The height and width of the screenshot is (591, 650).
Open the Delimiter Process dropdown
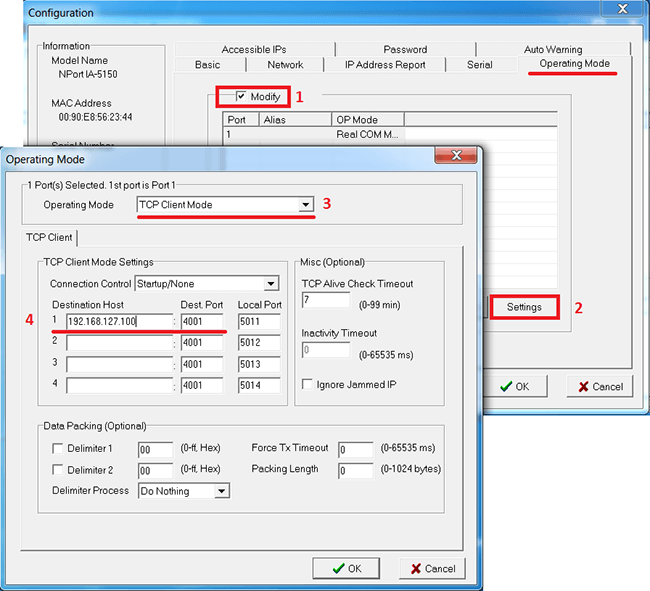pyautogui.click(x=222, y=491)
